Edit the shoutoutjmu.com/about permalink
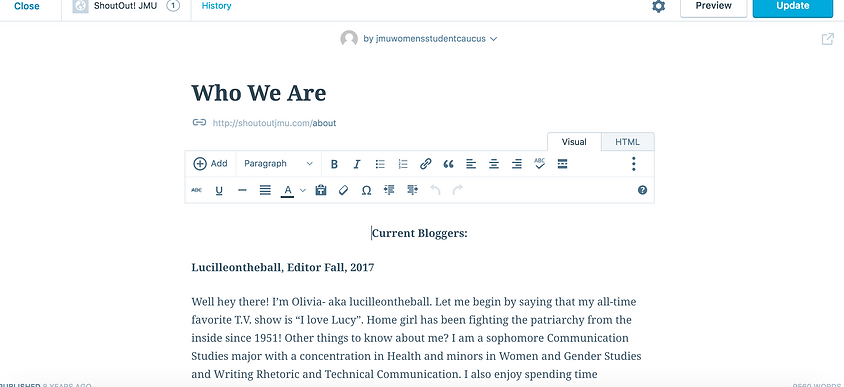The height and width of the screenshot is (387, 844). pyautogui.click(x=275, y=123)
